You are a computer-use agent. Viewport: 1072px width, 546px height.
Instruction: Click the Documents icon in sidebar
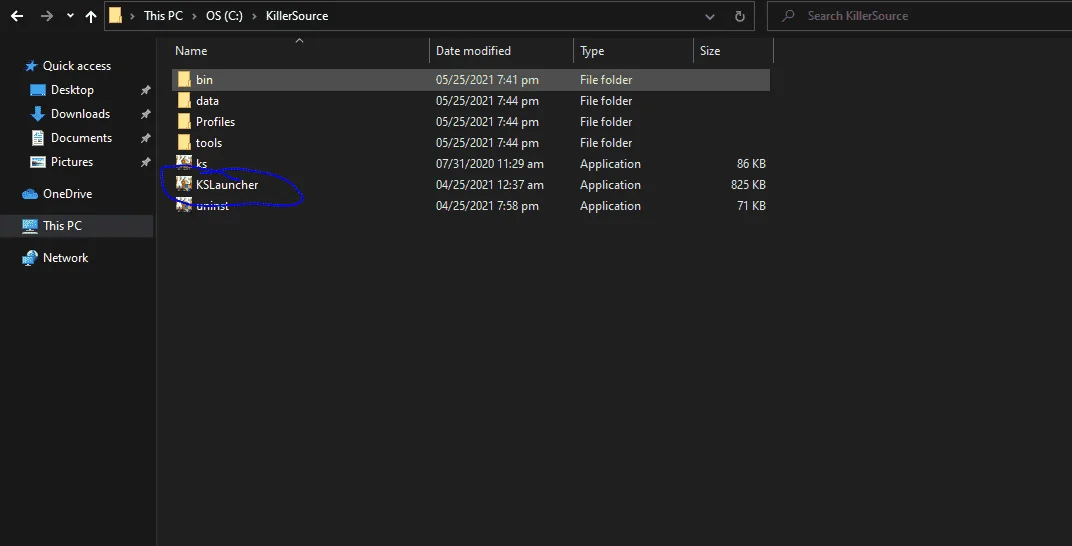point(38,137)
